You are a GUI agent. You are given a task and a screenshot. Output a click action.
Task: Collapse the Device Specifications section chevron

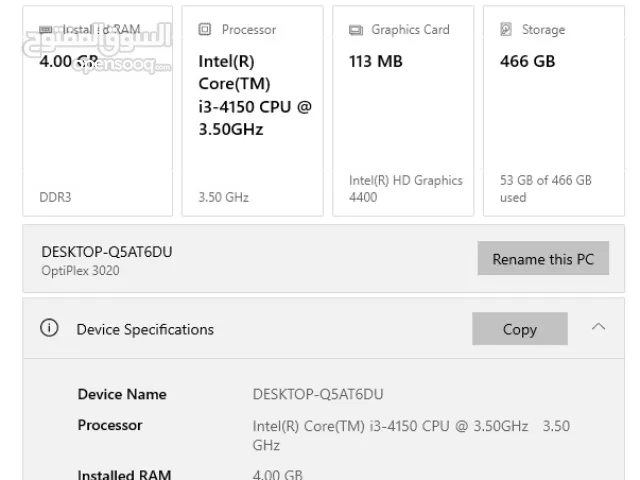(598, 327)
